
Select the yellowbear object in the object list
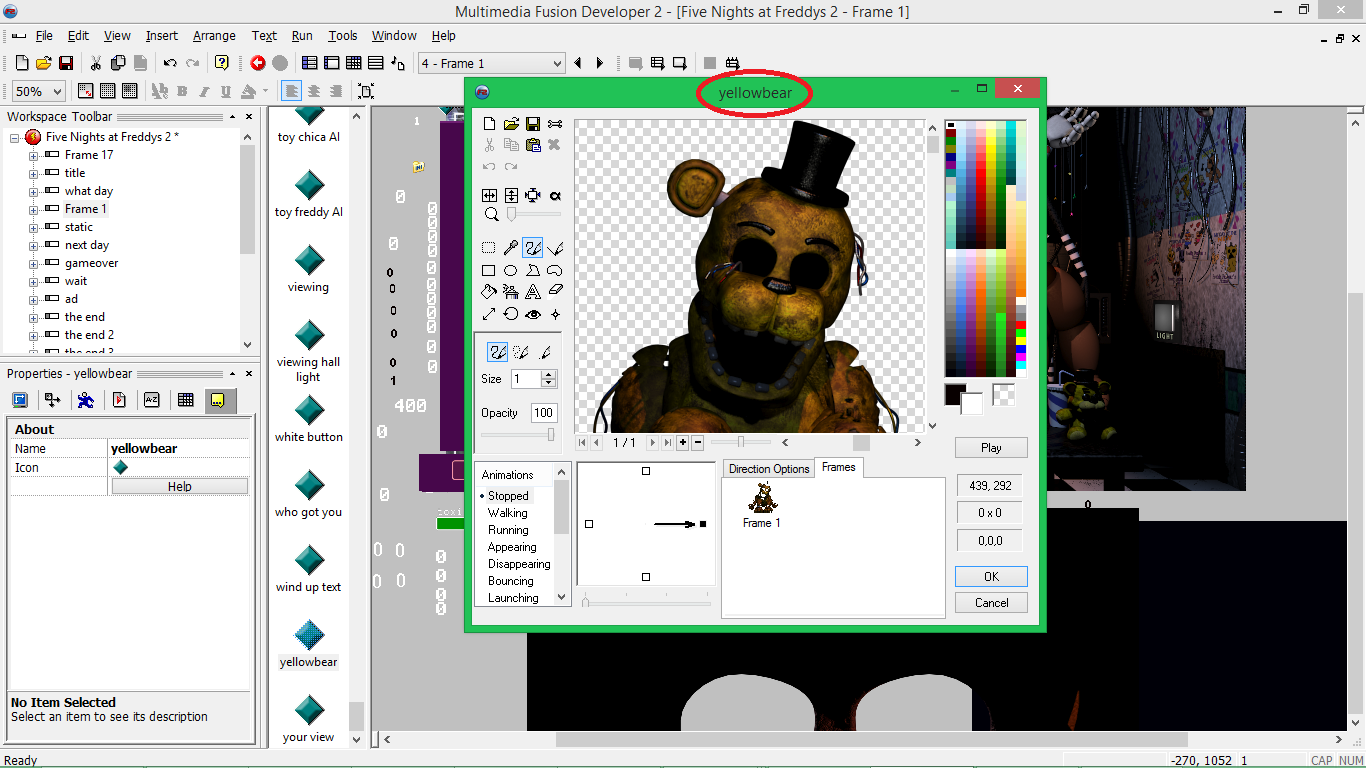pyautogui.click(x=309, y=643)
